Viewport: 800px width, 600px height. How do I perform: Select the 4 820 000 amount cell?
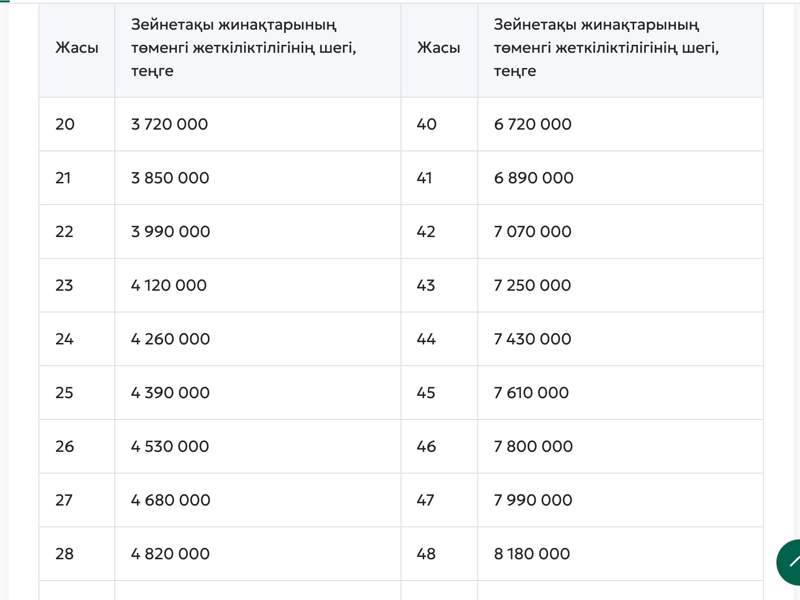[168, 553]
